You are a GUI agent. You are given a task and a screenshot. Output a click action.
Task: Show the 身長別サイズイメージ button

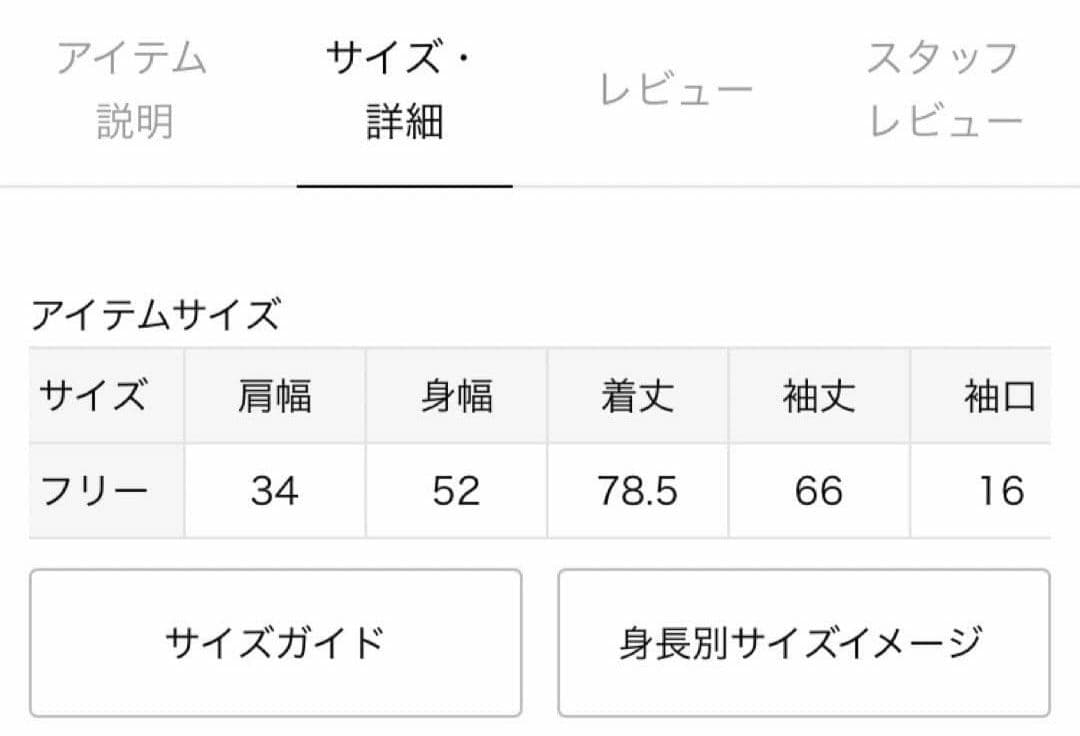pyautogui.click(x=803, y=642)
